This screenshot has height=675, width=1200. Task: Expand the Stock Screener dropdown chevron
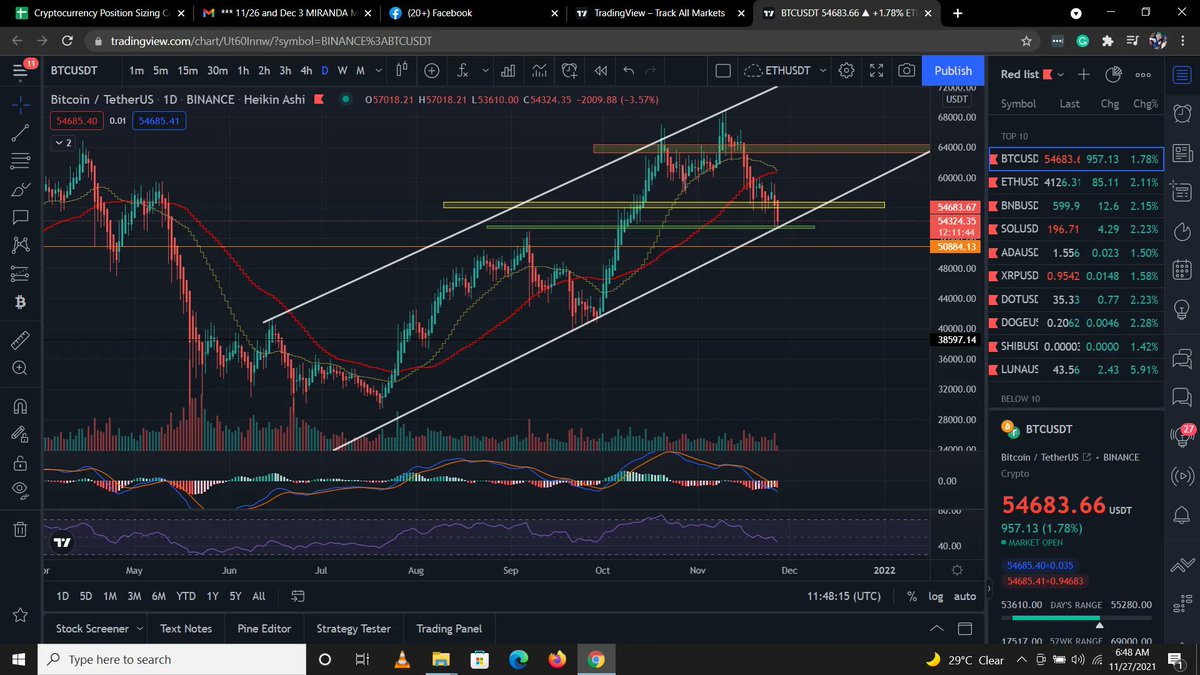coord(139,628)
